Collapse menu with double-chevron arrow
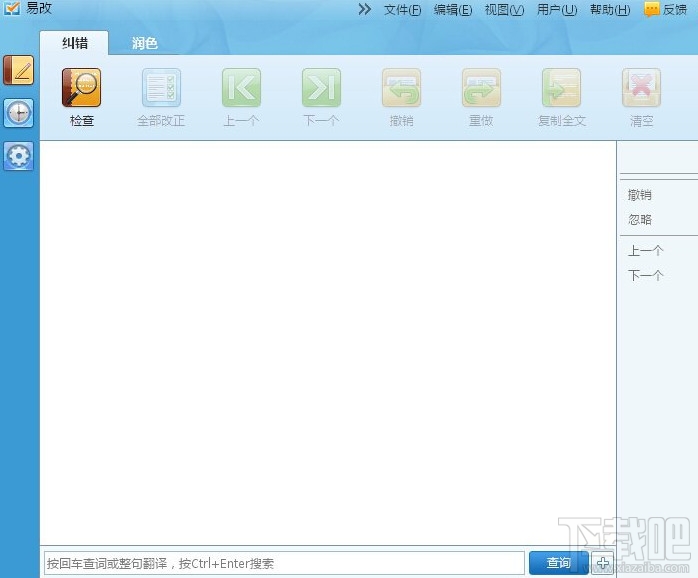Screen dimensions: 698x578 [x=364, y=9]
